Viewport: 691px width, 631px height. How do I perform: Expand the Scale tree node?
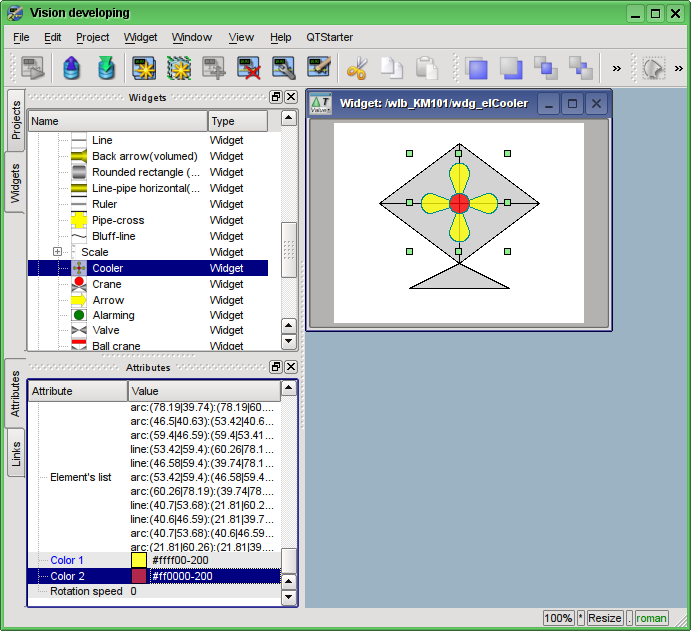coord(57,252)
